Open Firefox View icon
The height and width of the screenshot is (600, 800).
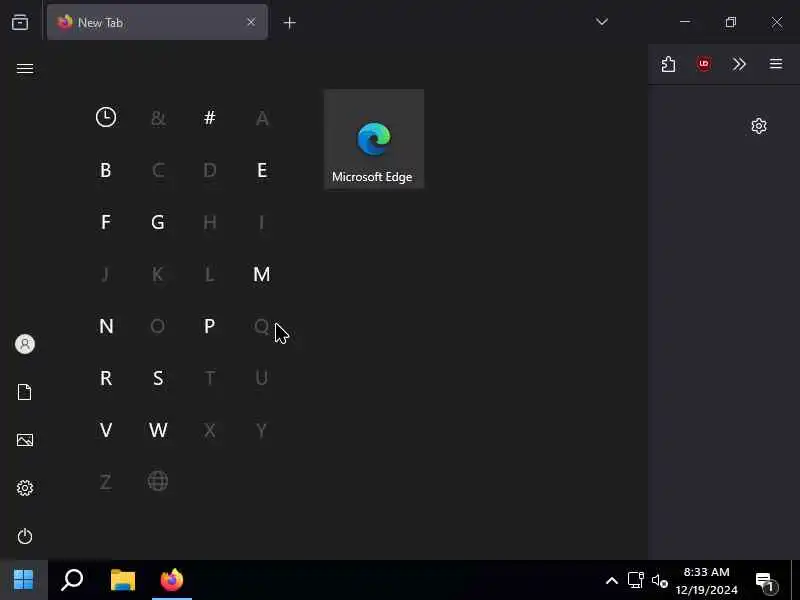click(x=20, y=22)
